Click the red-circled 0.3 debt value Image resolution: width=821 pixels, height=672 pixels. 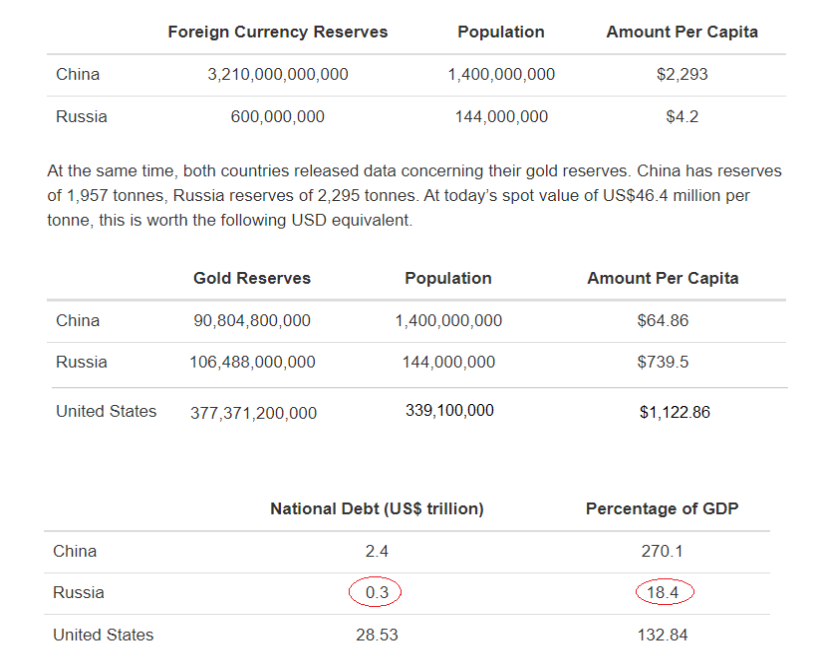pos(376,593)
